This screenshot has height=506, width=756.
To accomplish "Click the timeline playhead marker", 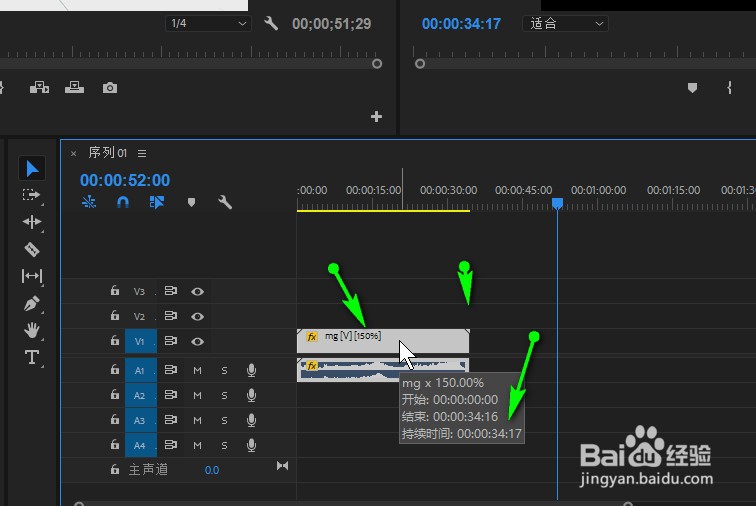I will click(557, 203).
